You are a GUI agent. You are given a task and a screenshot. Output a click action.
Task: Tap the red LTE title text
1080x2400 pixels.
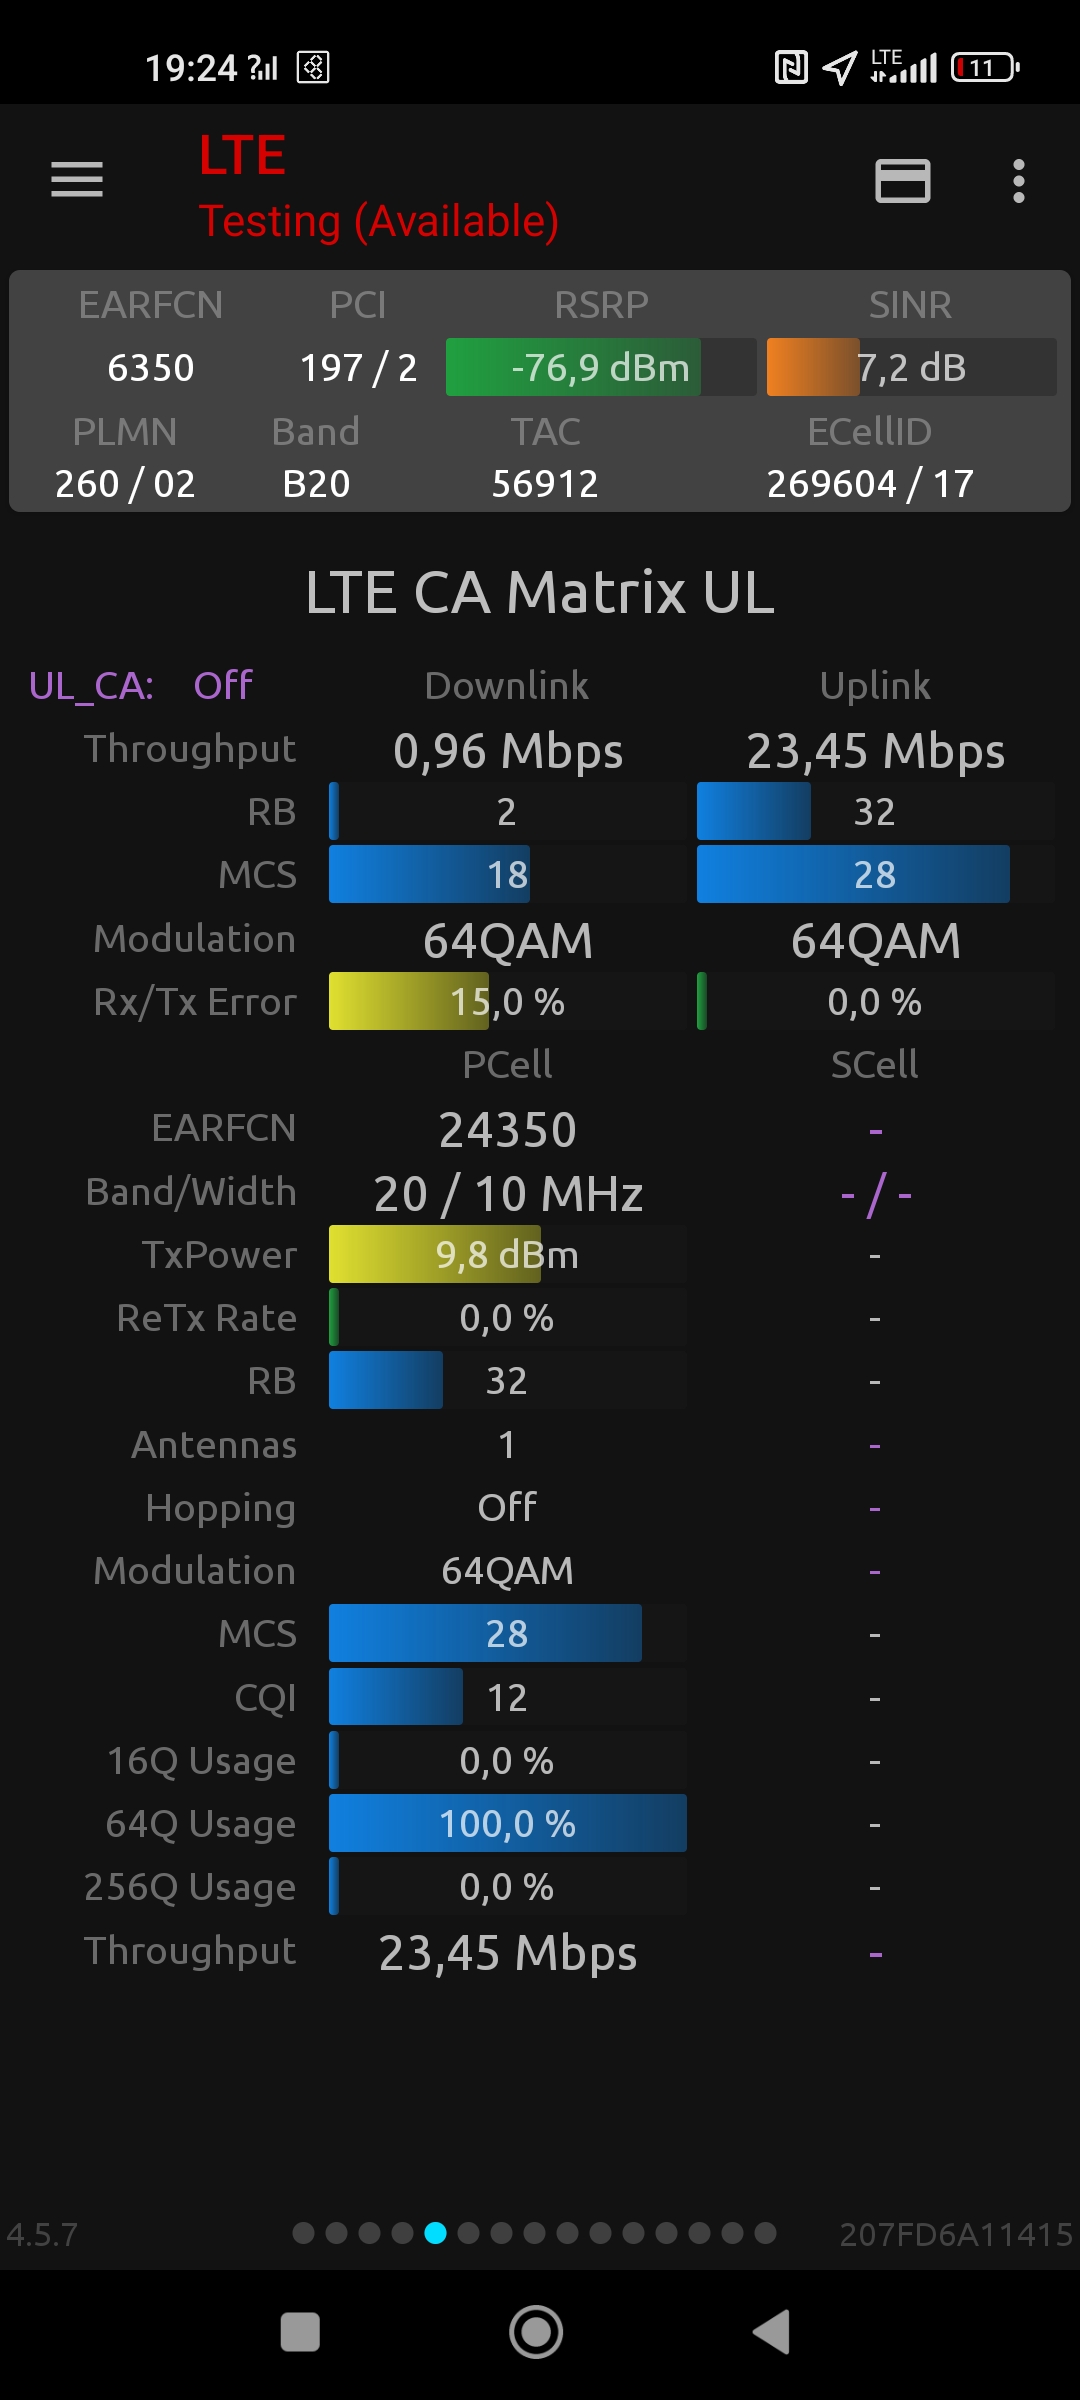242,156
